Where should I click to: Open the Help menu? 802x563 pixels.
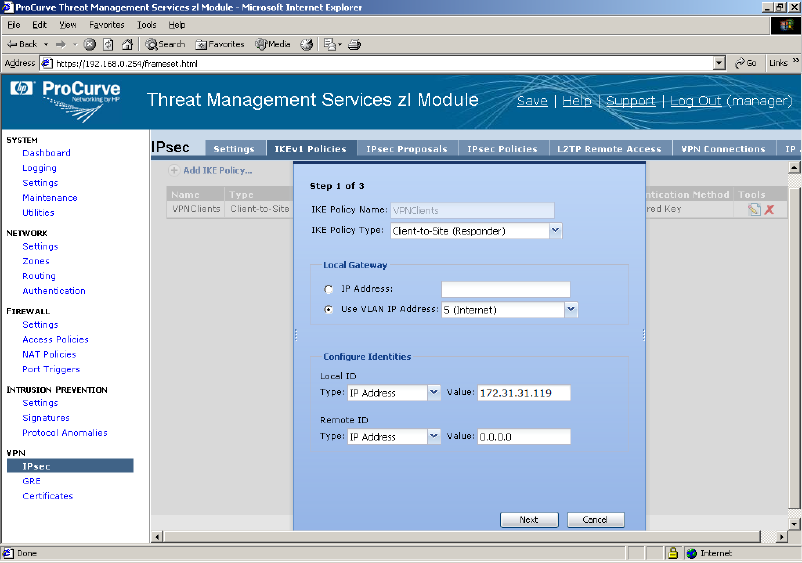coord(176,25)
